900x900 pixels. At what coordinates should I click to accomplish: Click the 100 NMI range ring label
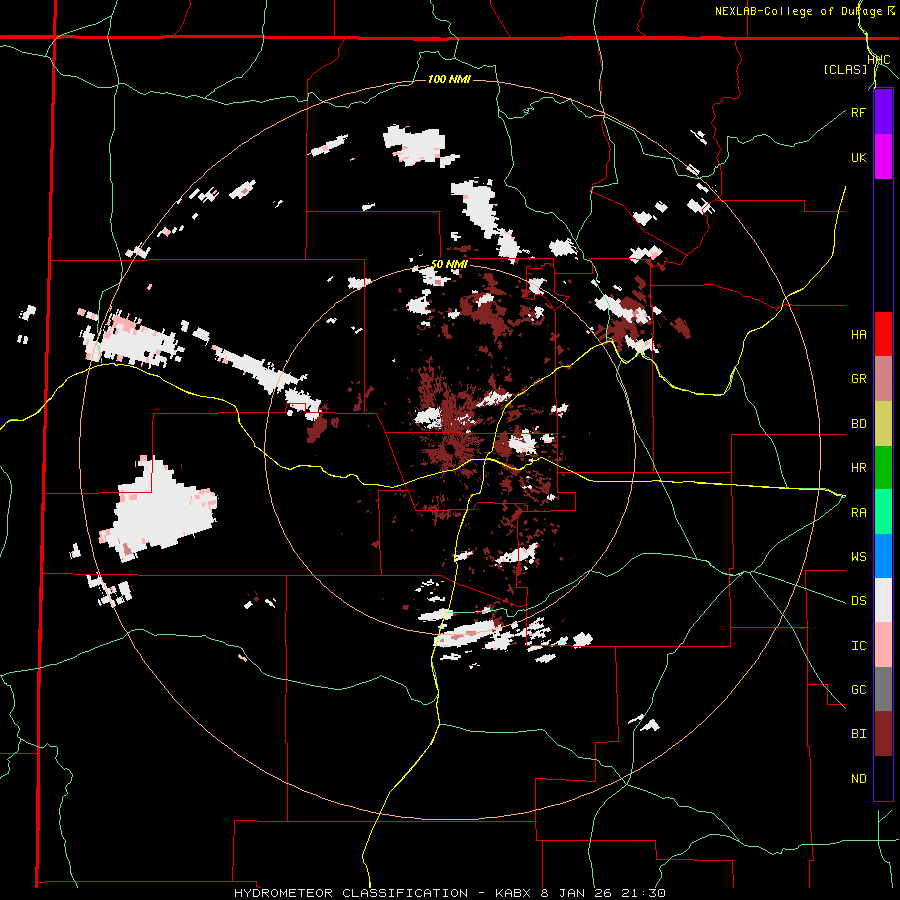click(449, 79)
